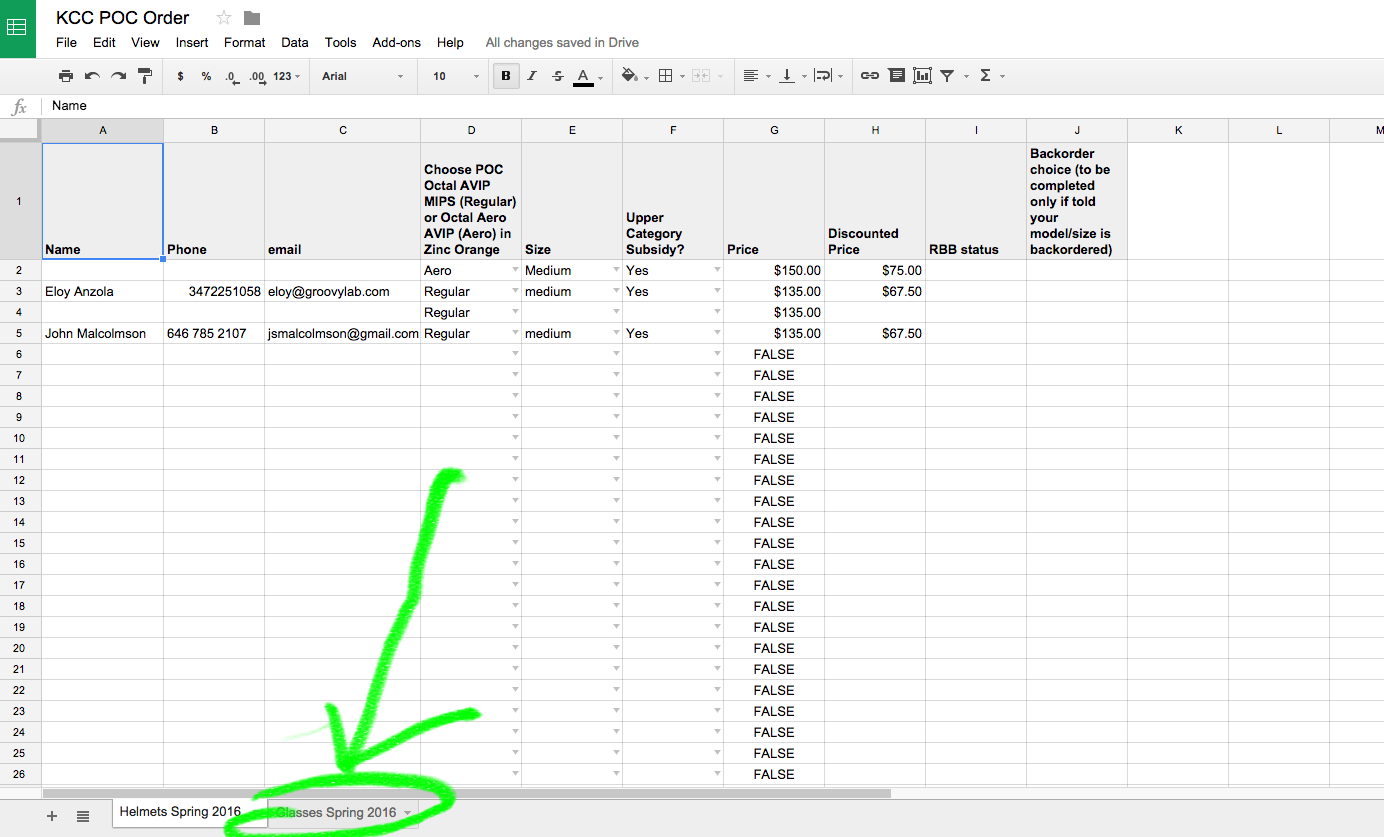1384x837 pixels.
Task: Open the filter funnel icon
Action: 947,76
